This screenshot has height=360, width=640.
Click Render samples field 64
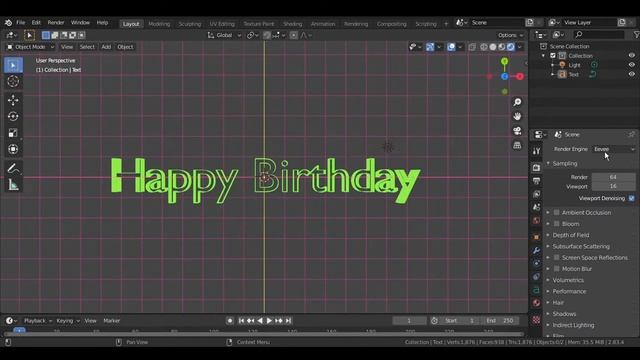click(613, 177)
